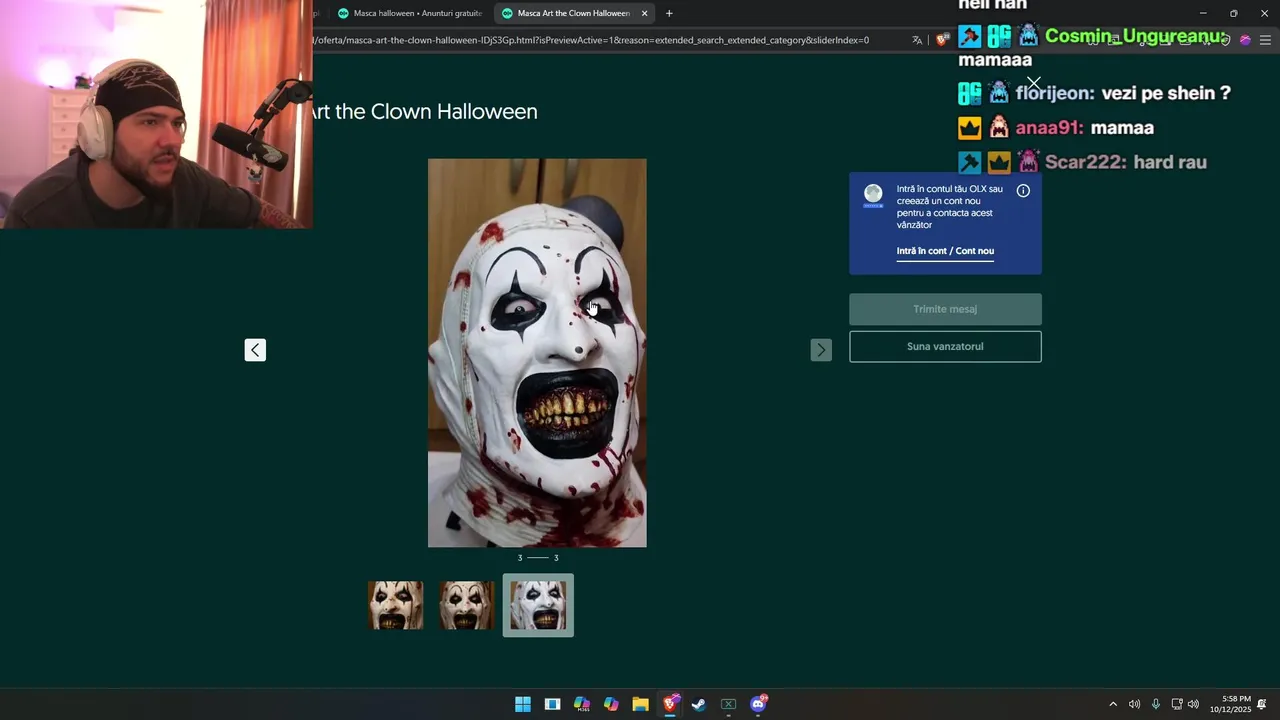
Task: Expand the hidden system tray icons
Action: tap(1113, 704)
